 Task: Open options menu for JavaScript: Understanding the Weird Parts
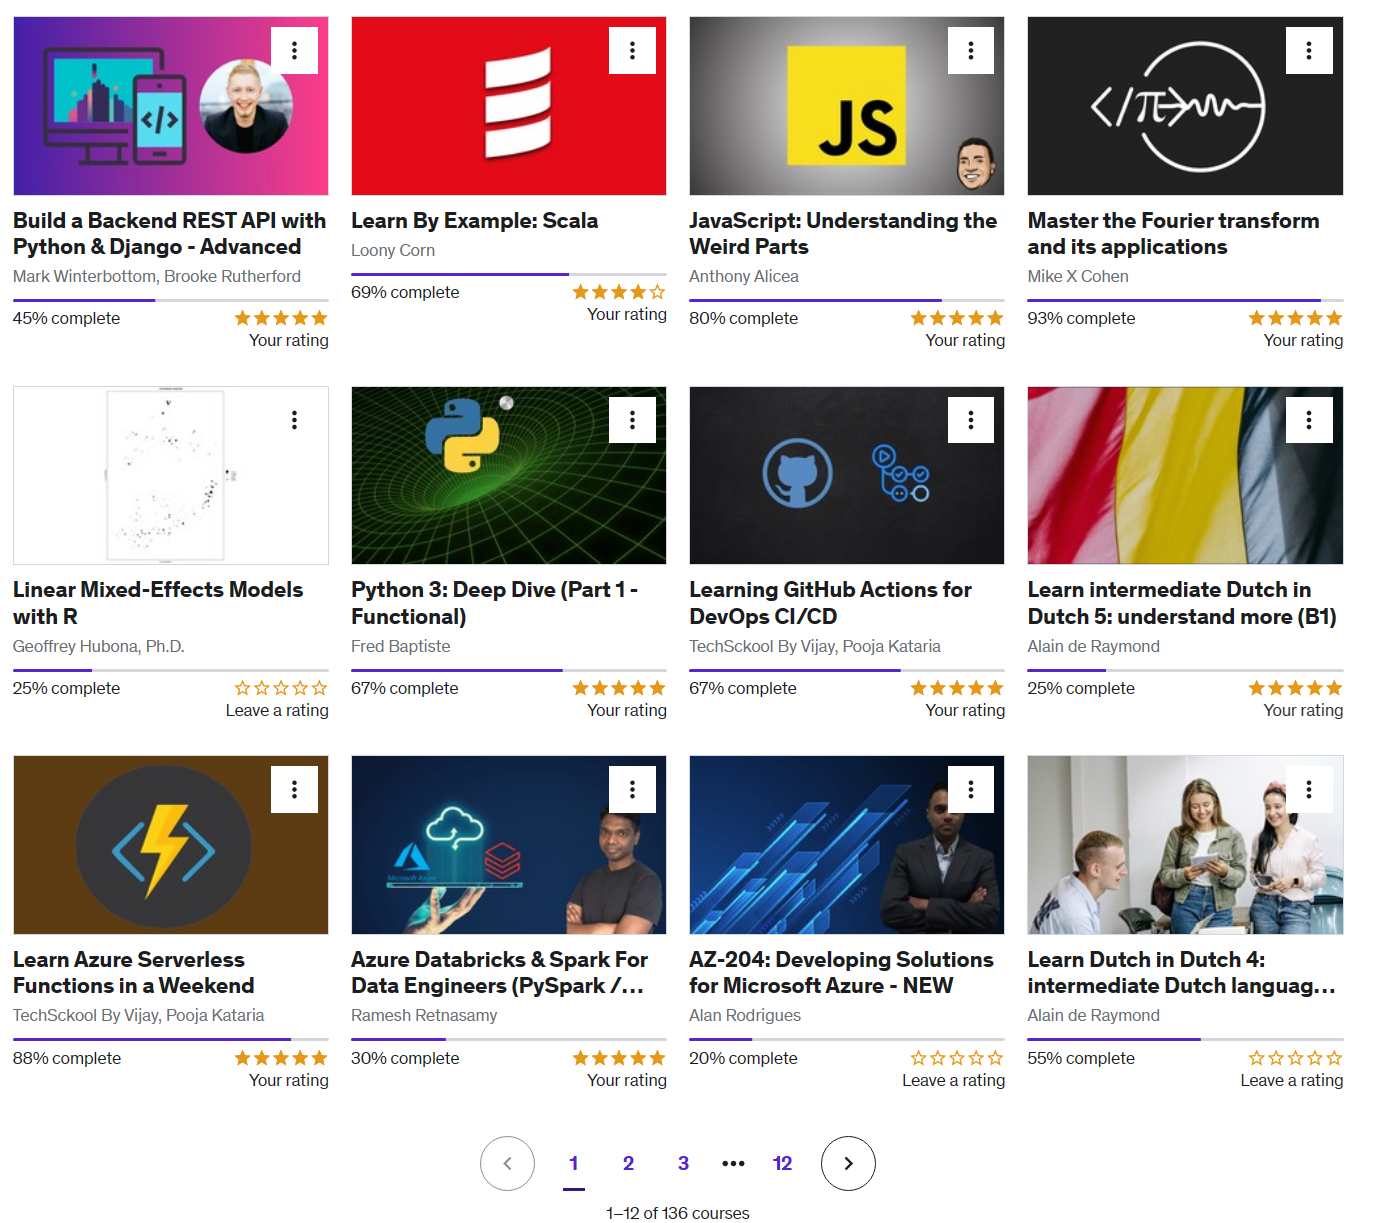pos(970,50)
